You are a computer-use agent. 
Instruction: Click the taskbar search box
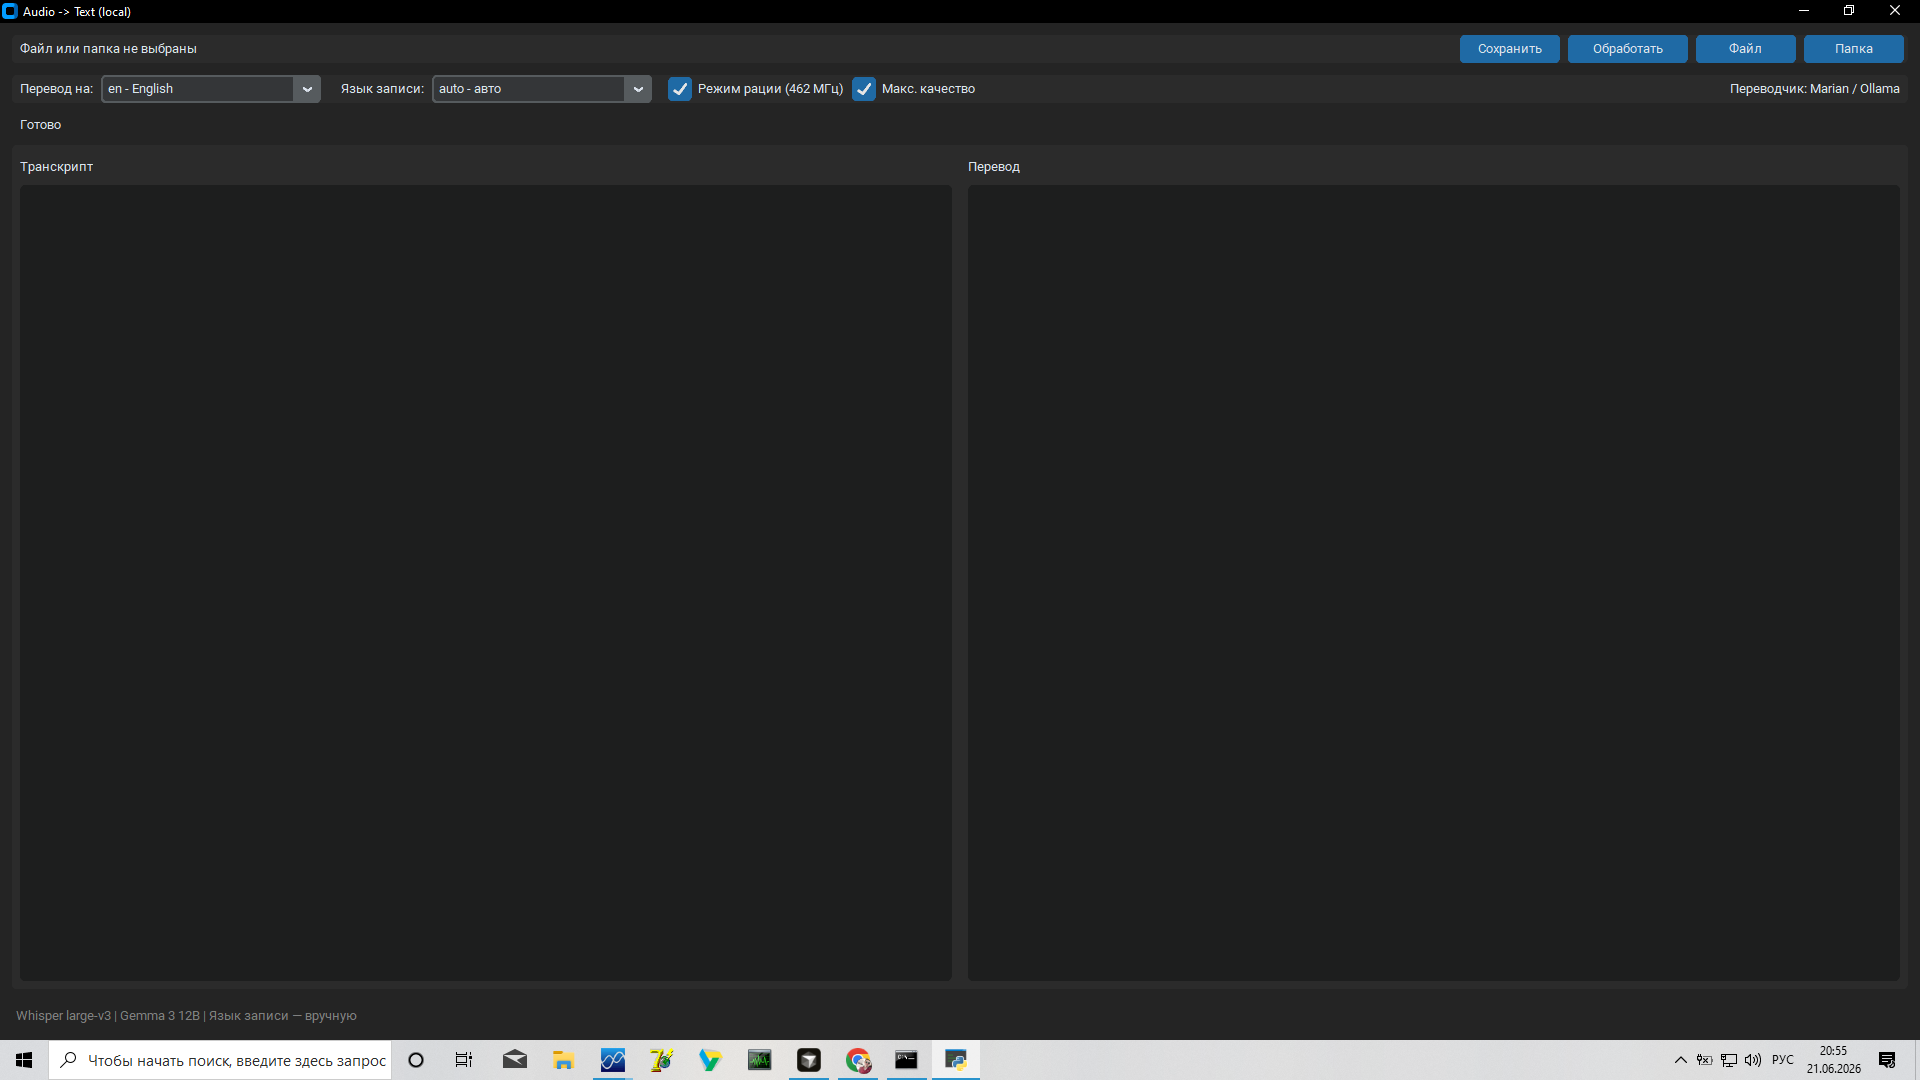coord(220,1060)
